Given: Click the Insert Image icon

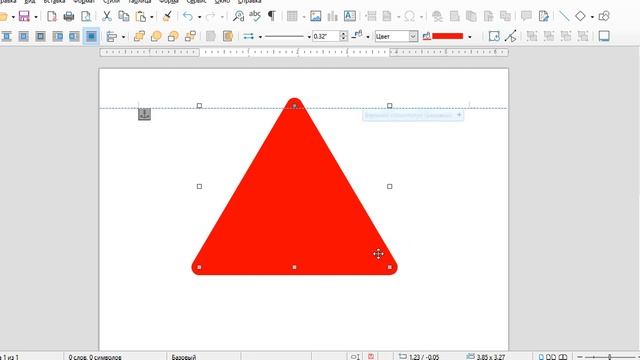Looking at the screenshot, I should click(316, 16).
